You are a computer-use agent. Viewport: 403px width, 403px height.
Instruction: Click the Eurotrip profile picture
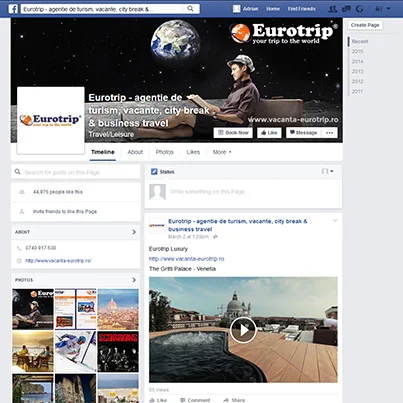51,120
